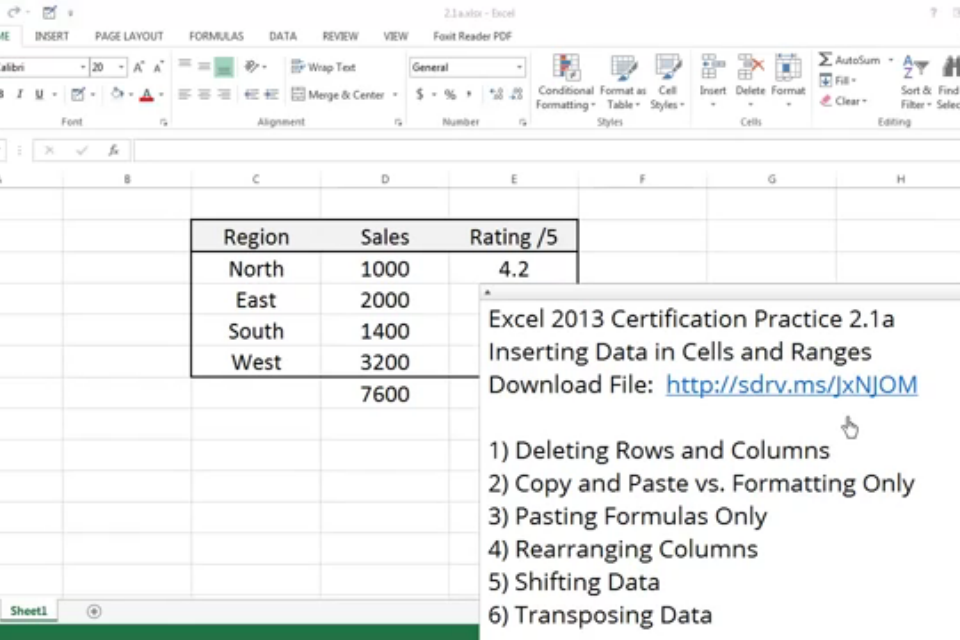Apply middle align to the cell
Image resolution: width=960 pixels, height=640 pixels.
click(x=204, y=67)
